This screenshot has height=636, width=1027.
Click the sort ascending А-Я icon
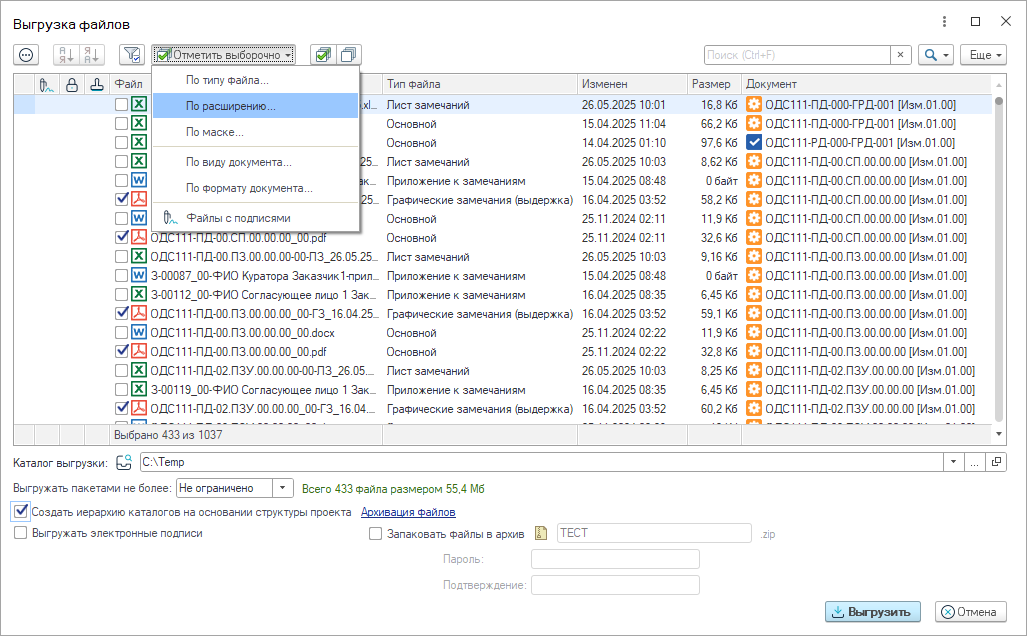65,55
